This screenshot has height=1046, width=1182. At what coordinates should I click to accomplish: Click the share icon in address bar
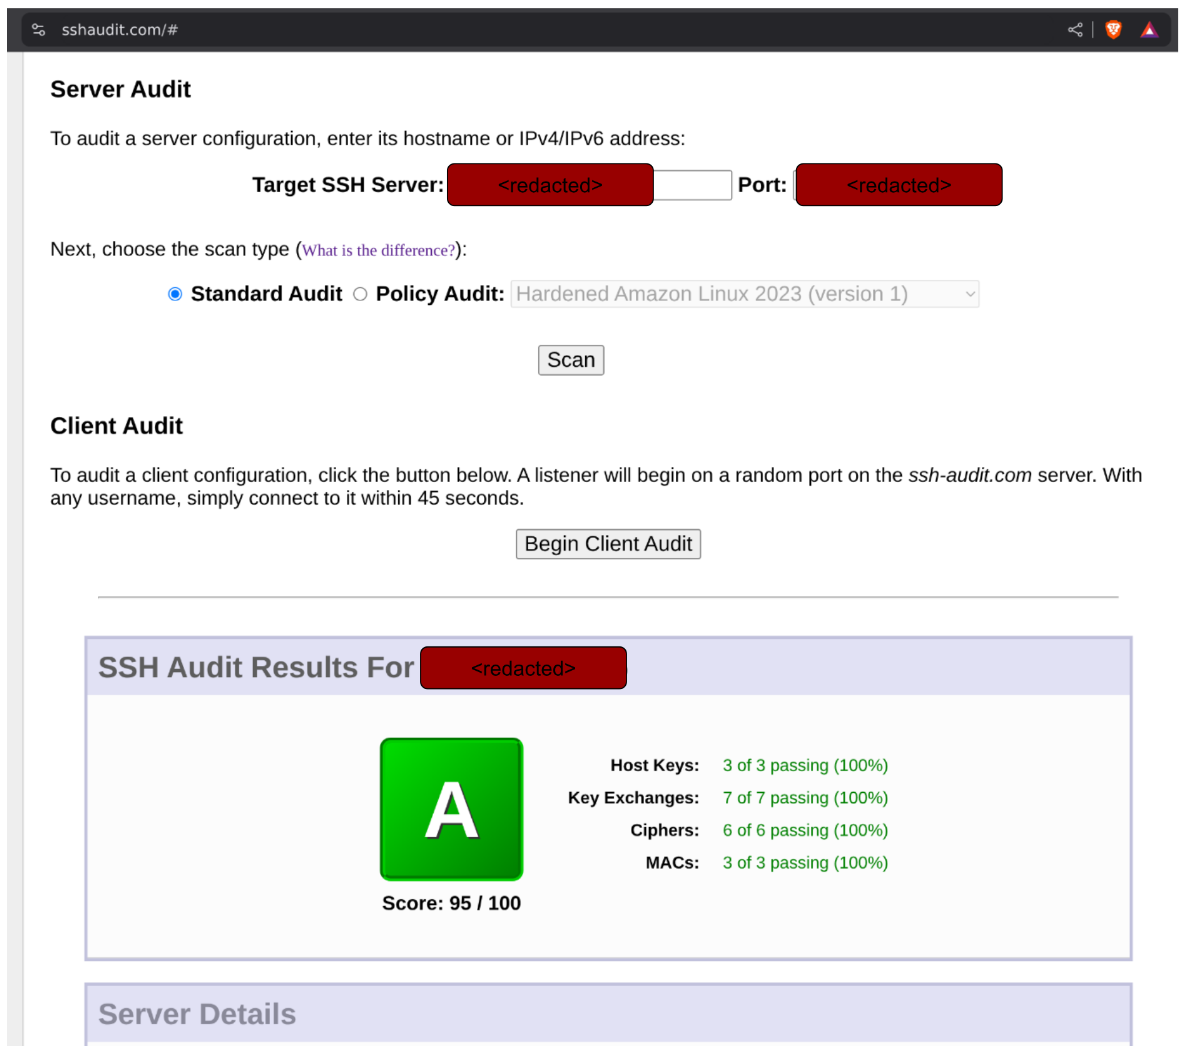click(1075, 30)
